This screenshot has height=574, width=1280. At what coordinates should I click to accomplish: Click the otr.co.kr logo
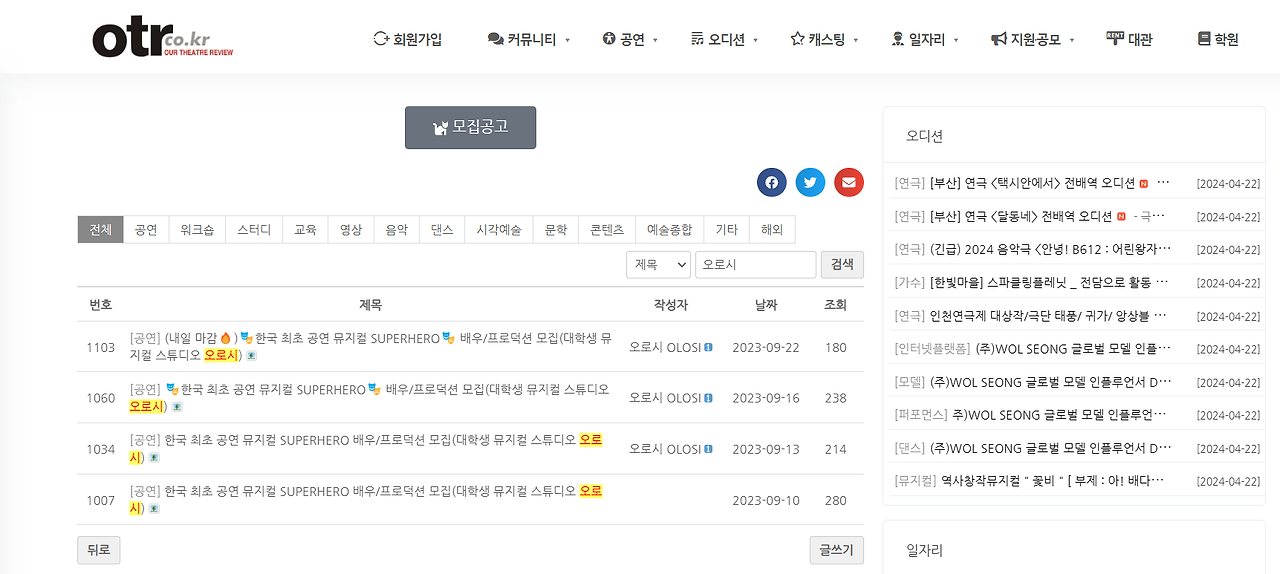tap(163, 38)
